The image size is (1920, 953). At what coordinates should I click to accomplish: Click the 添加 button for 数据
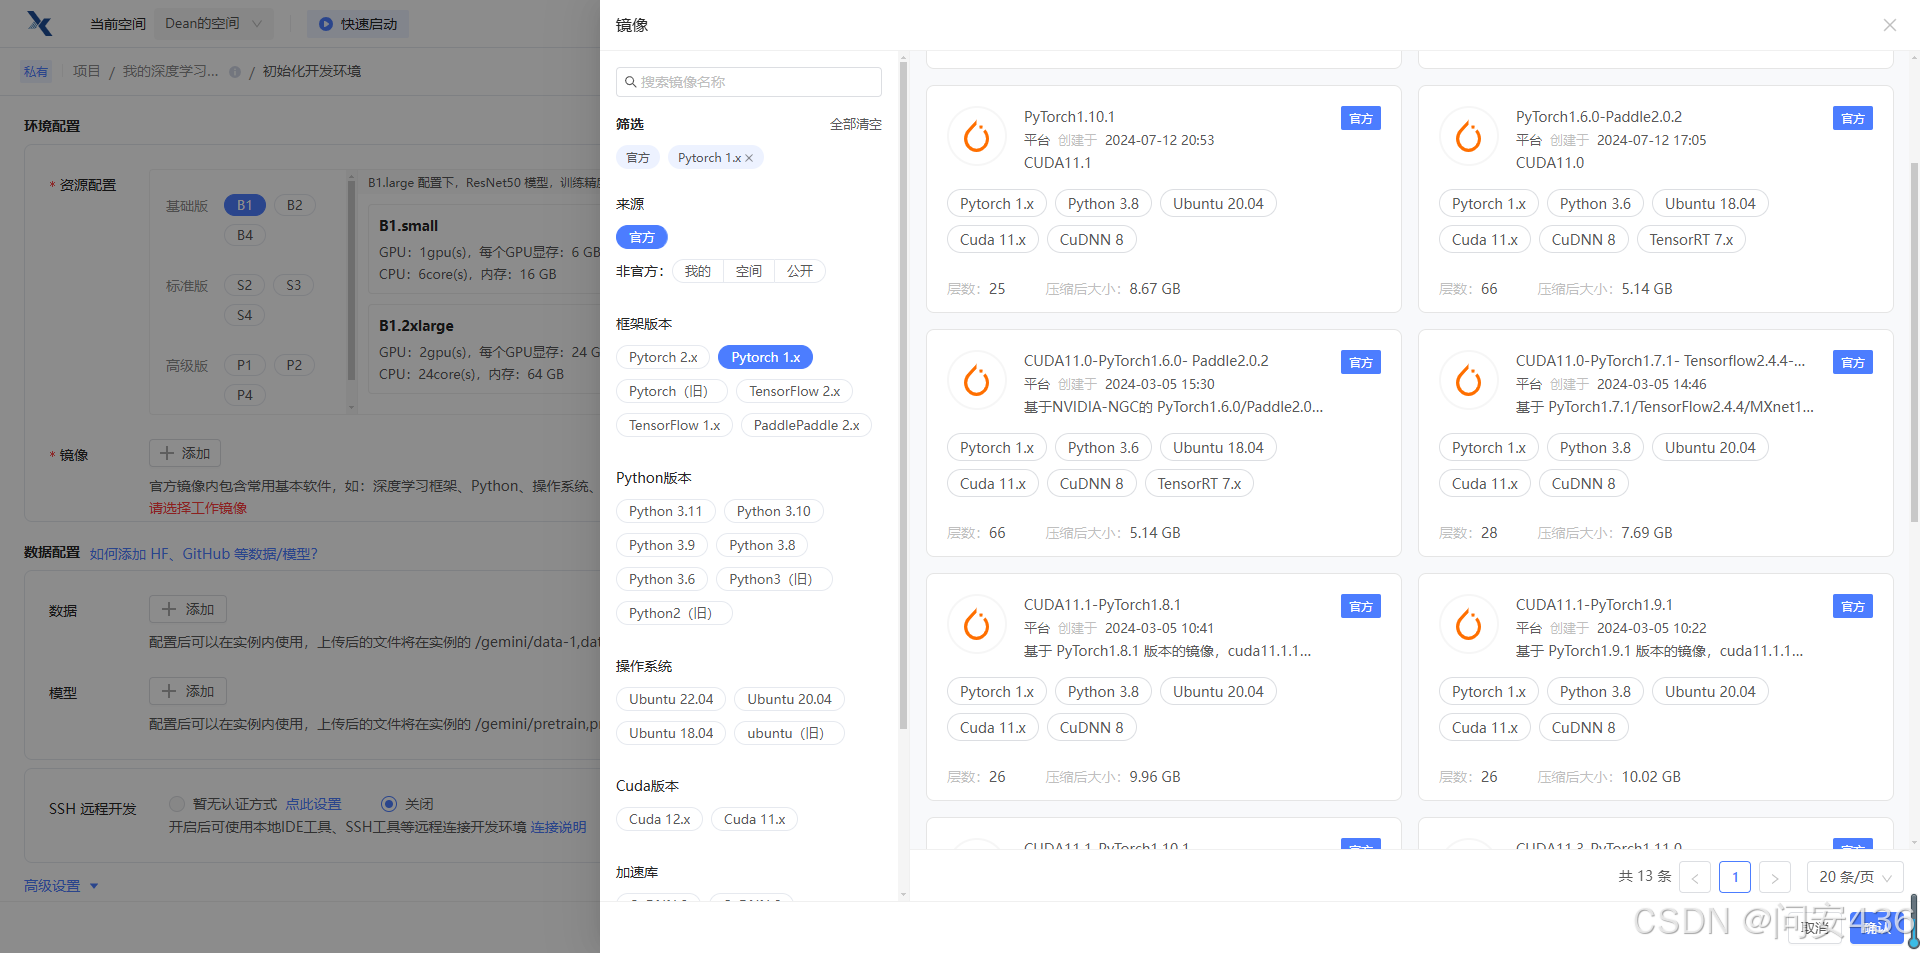[x=188, y=609]
